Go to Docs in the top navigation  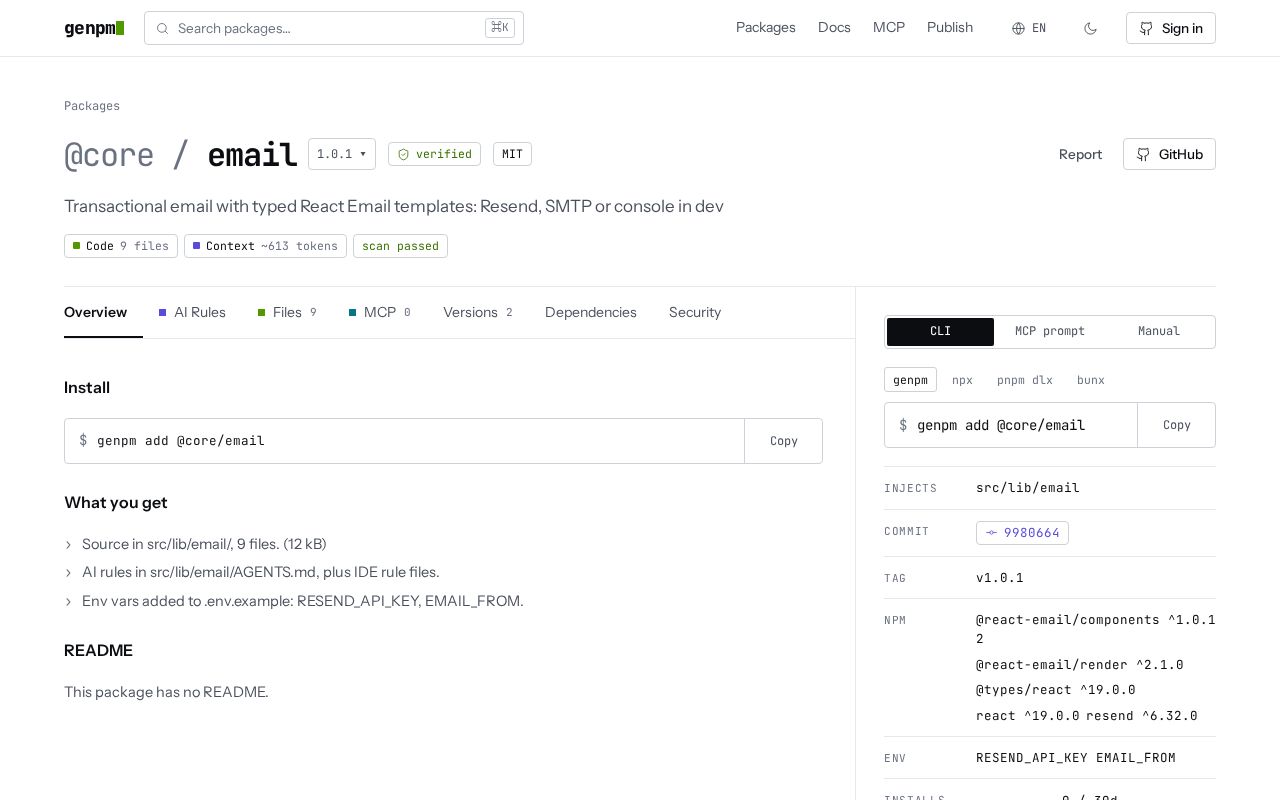(x=834, y=28)
